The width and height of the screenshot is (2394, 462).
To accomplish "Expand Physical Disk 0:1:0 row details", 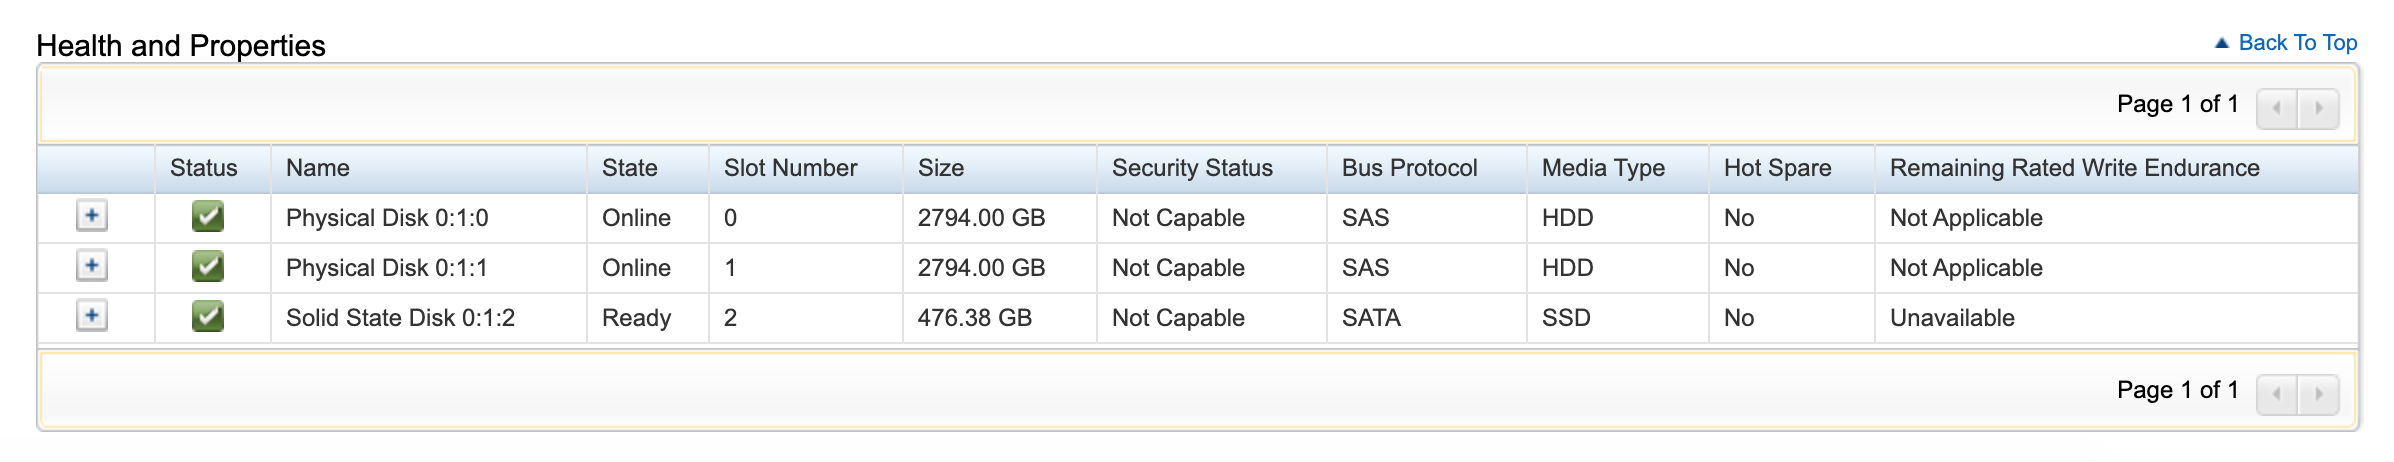I will pos(92,216).
